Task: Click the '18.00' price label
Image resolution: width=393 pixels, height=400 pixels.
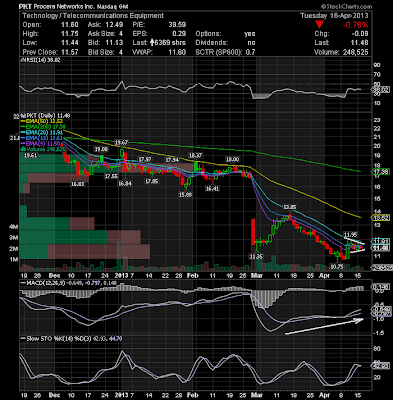Action: coord(232,159)
